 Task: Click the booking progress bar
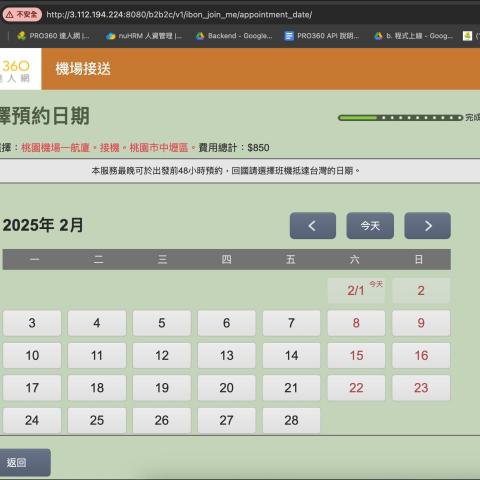pyautogui.click(x=400, y=118)
